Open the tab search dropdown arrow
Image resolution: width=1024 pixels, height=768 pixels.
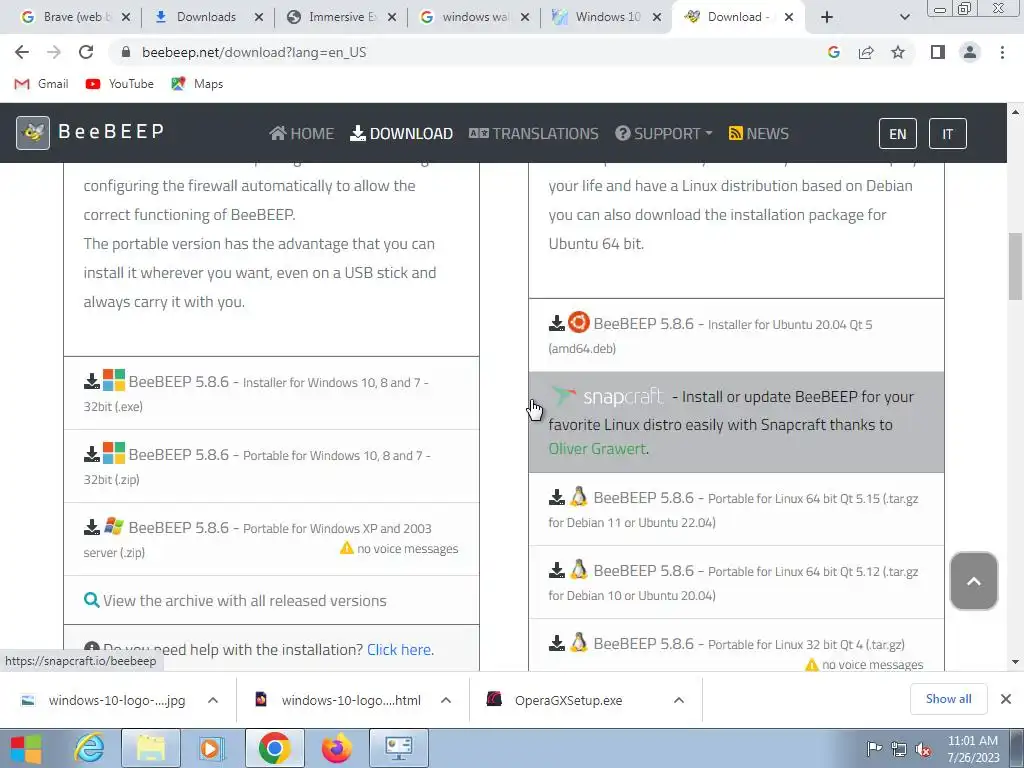coord(904,17)
